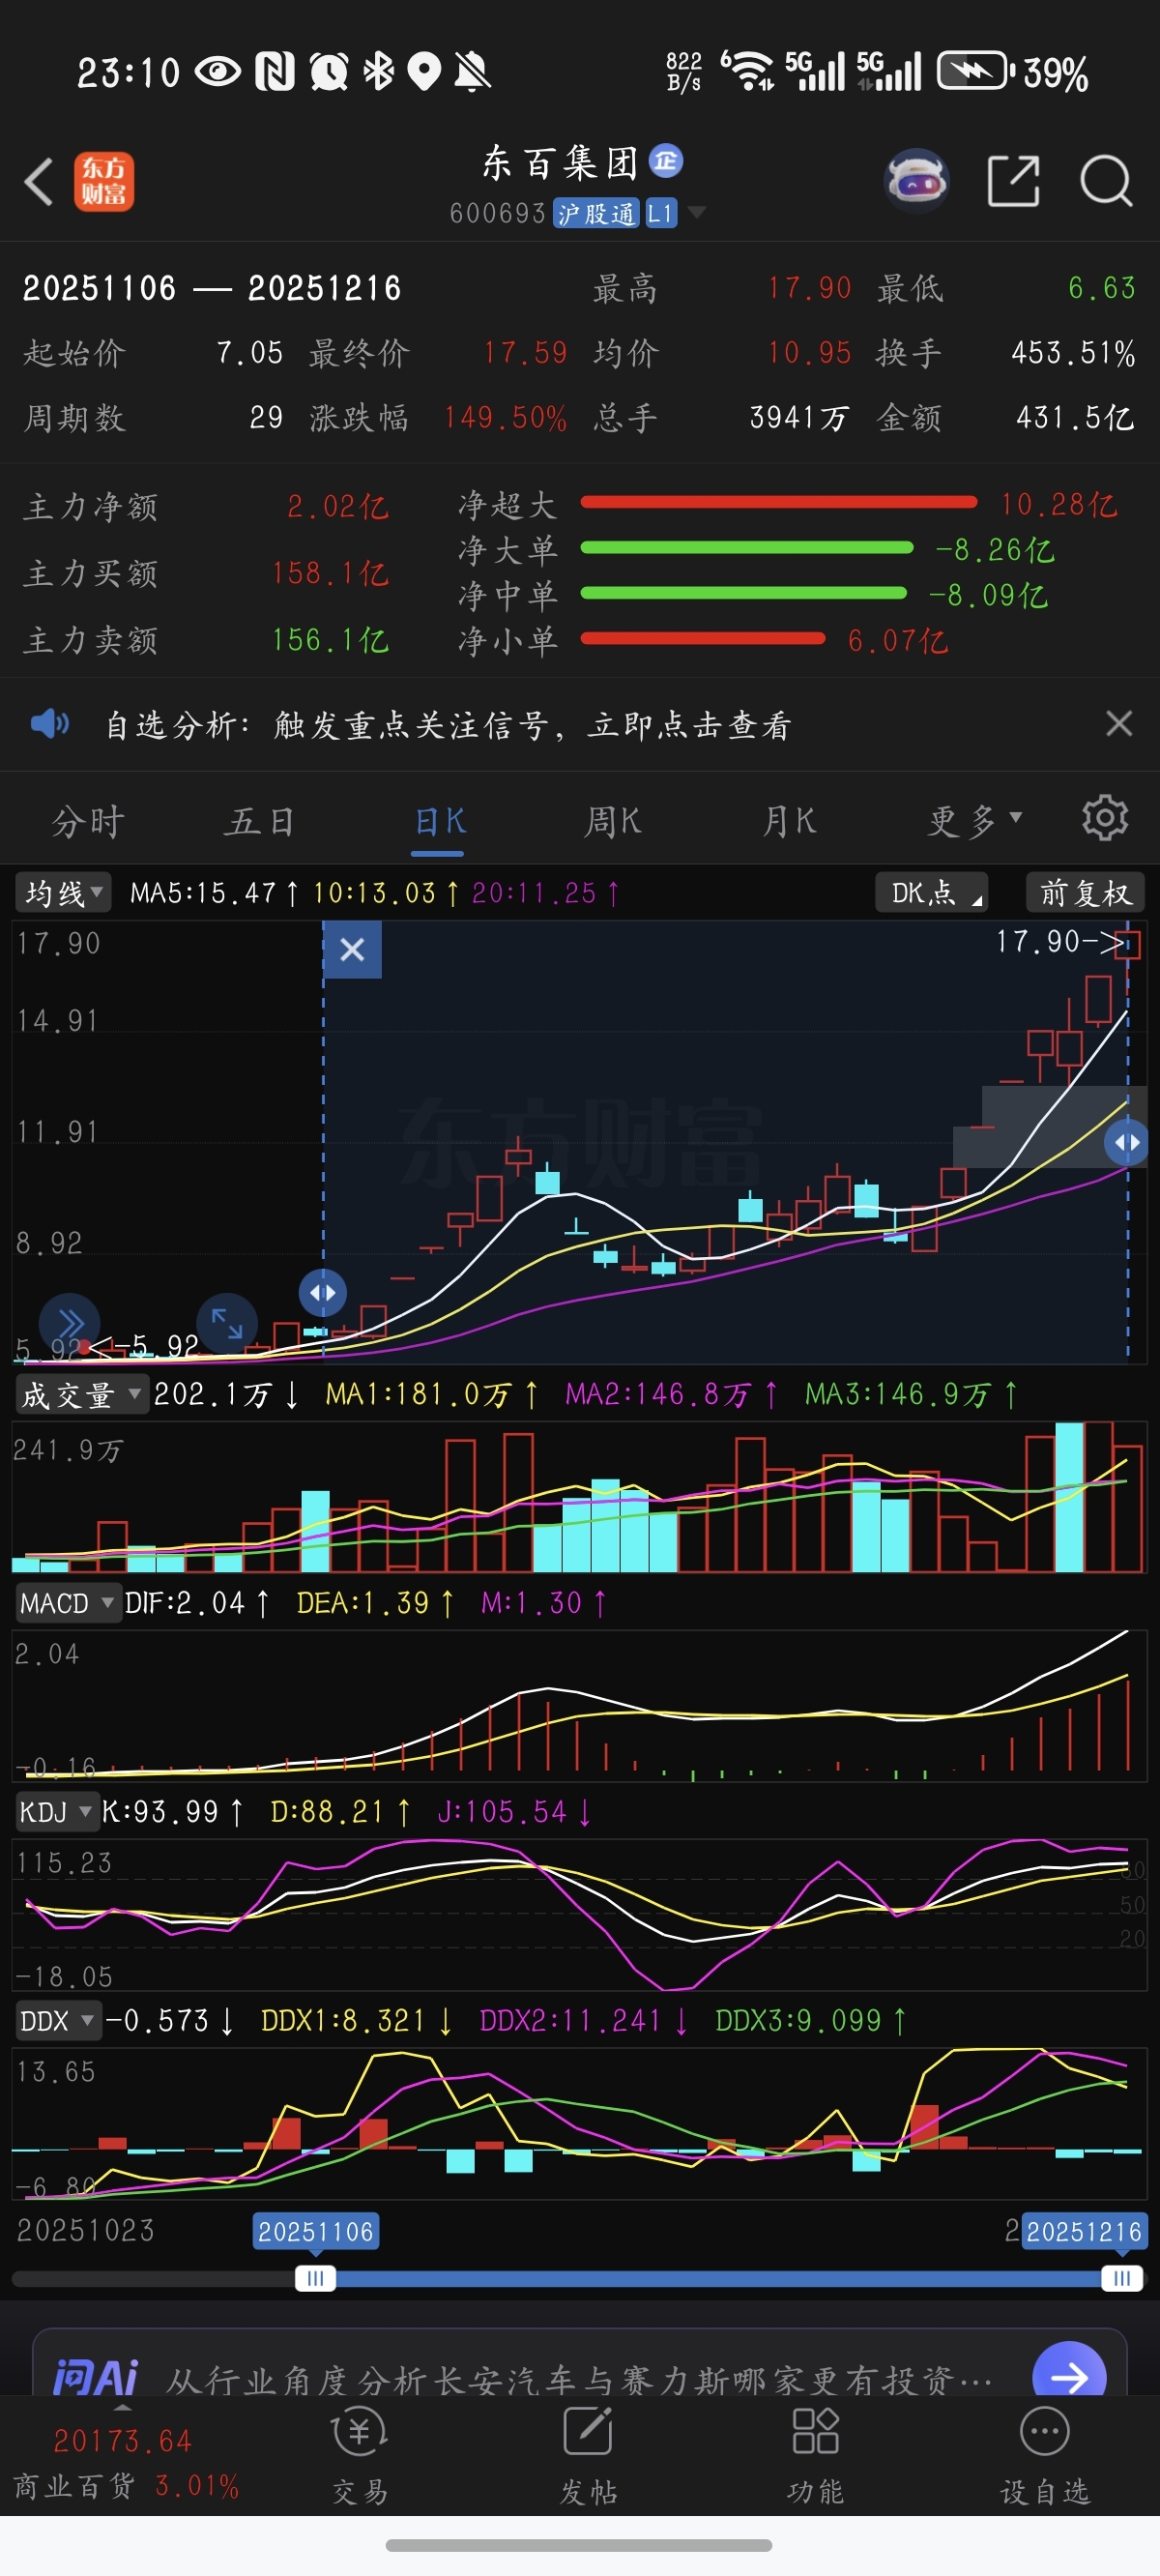Tap the NFC status bar icon
Image resolution: width=1160 pixels, height=2576 pixels.
coord(275,71)
